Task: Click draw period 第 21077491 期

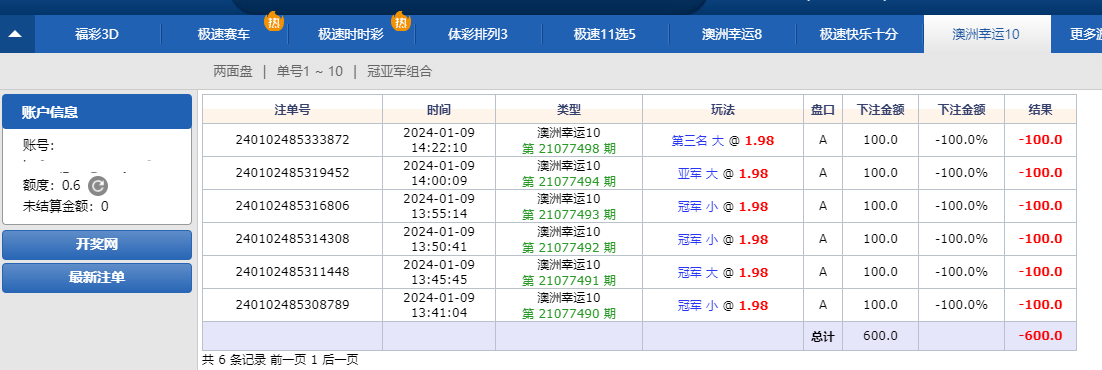Action: (569, 281)
